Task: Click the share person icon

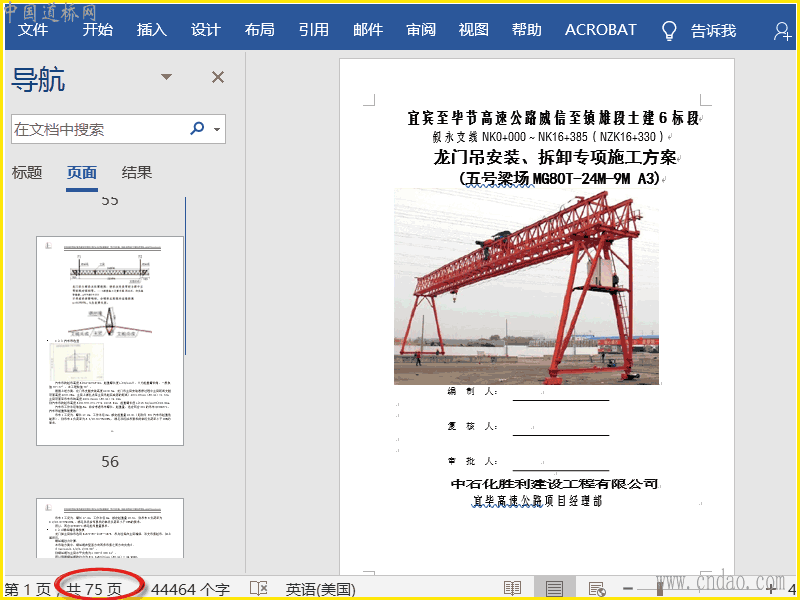Action: (x=782, y=31)
